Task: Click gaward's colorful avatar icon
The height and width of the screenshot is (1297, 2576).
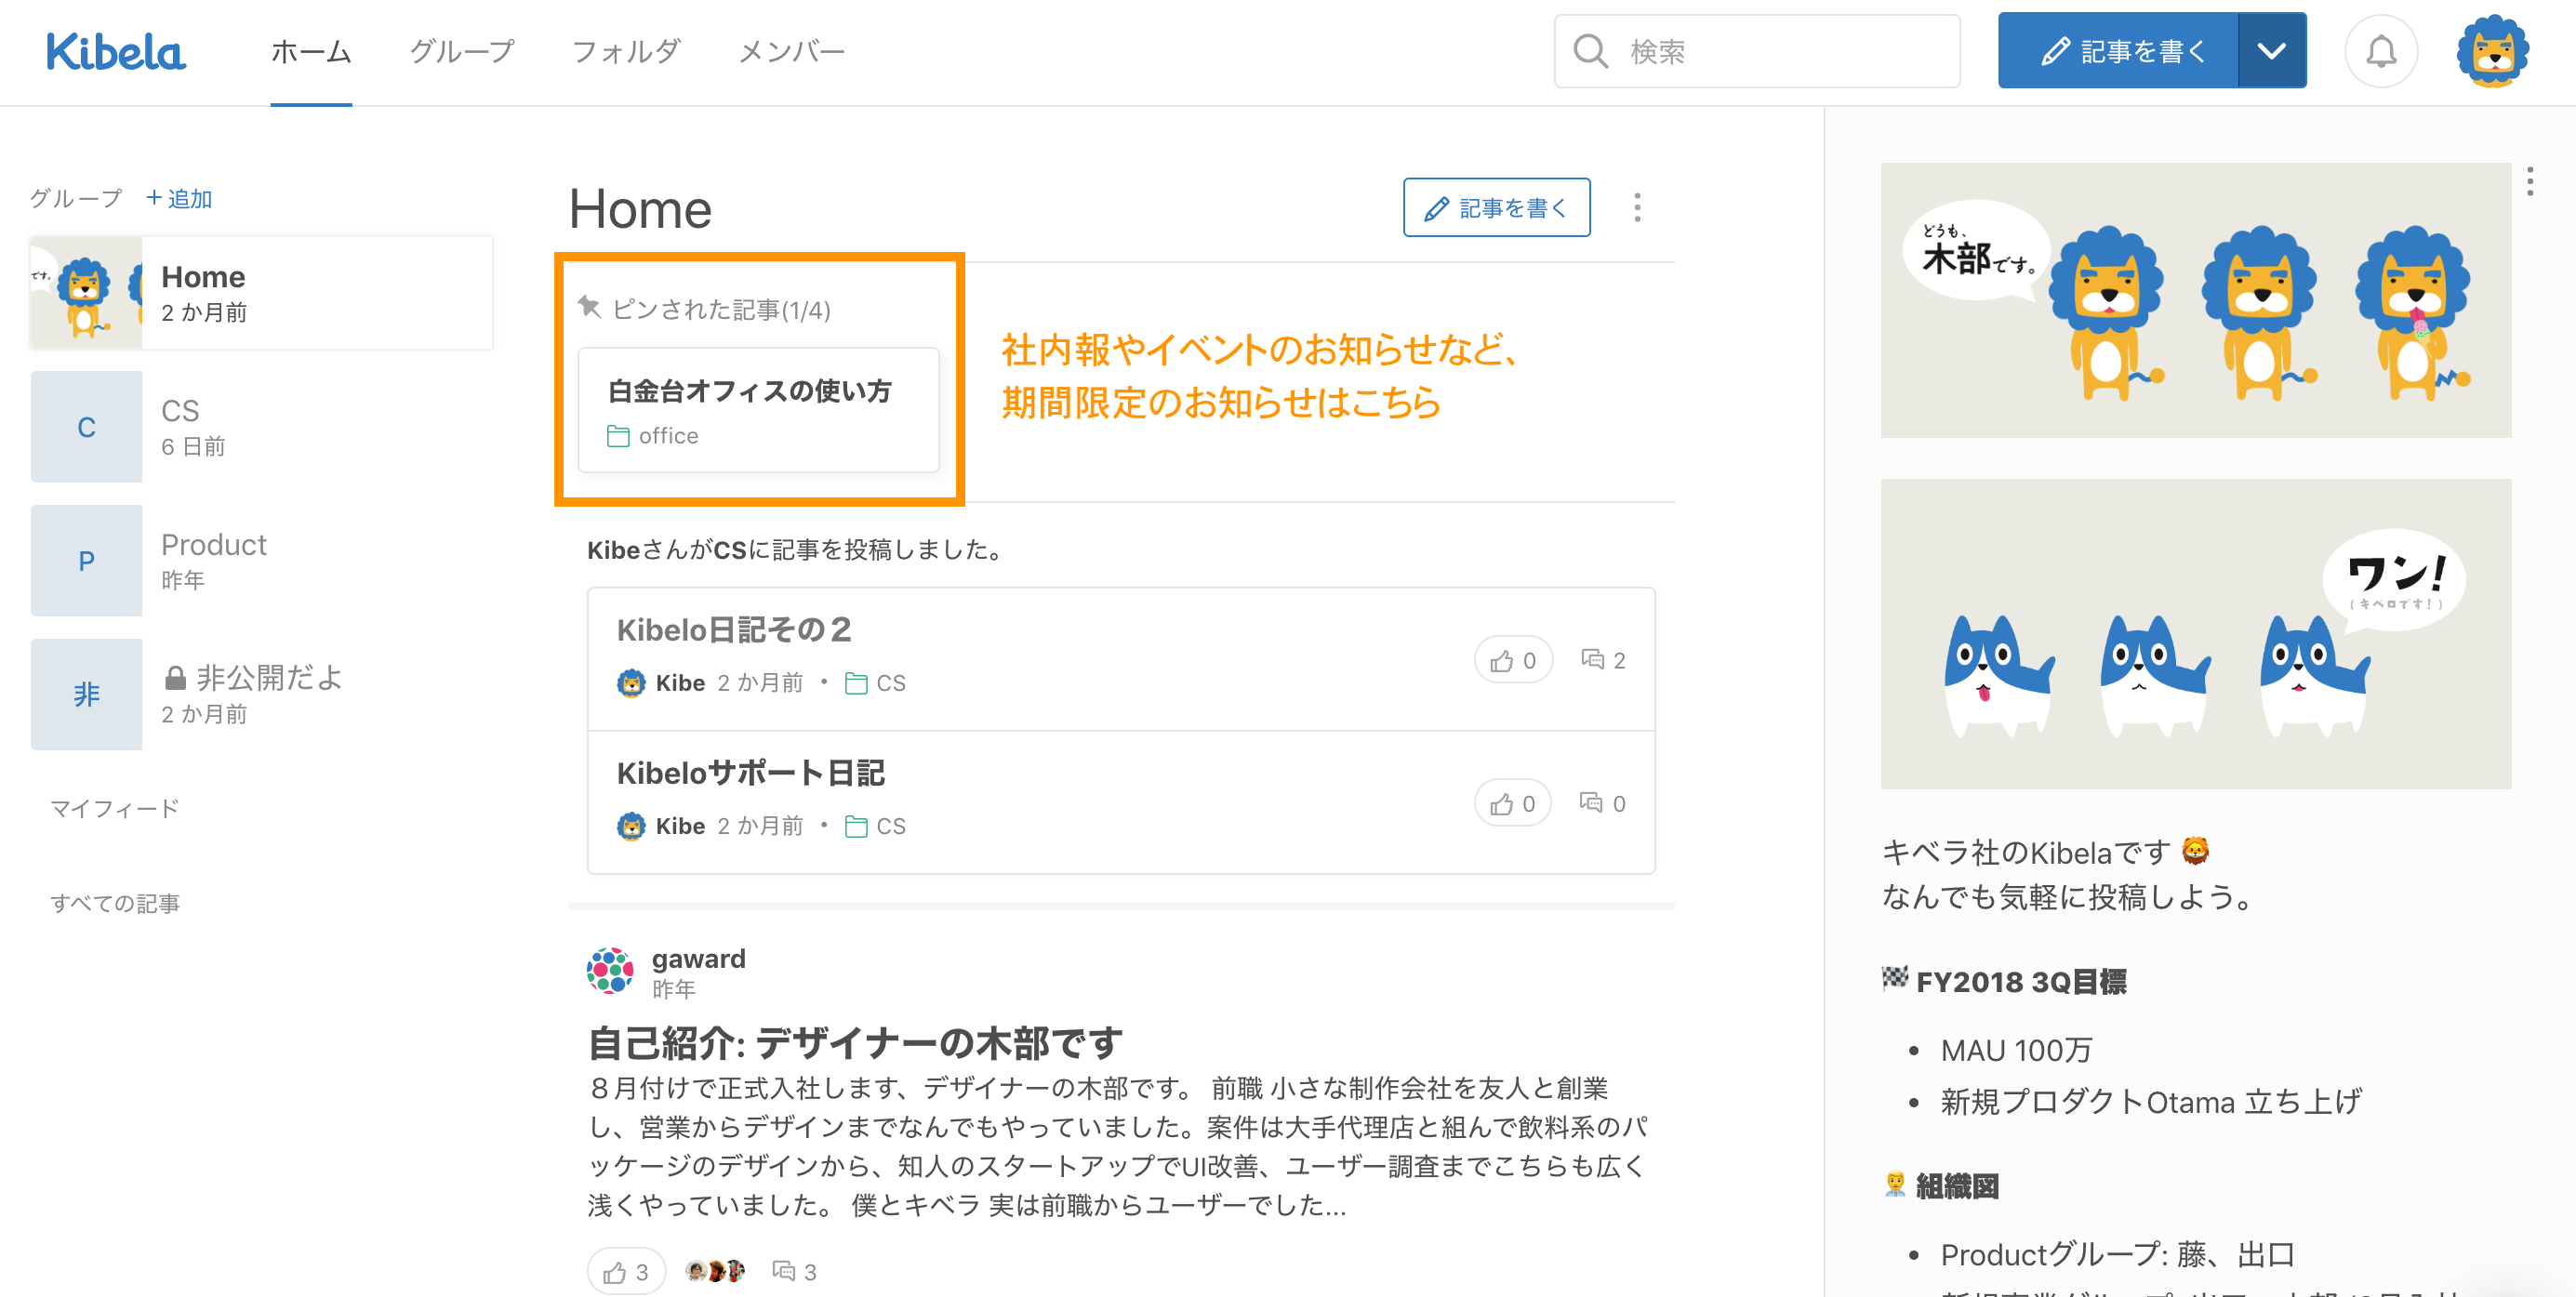Action: [610, 970]
